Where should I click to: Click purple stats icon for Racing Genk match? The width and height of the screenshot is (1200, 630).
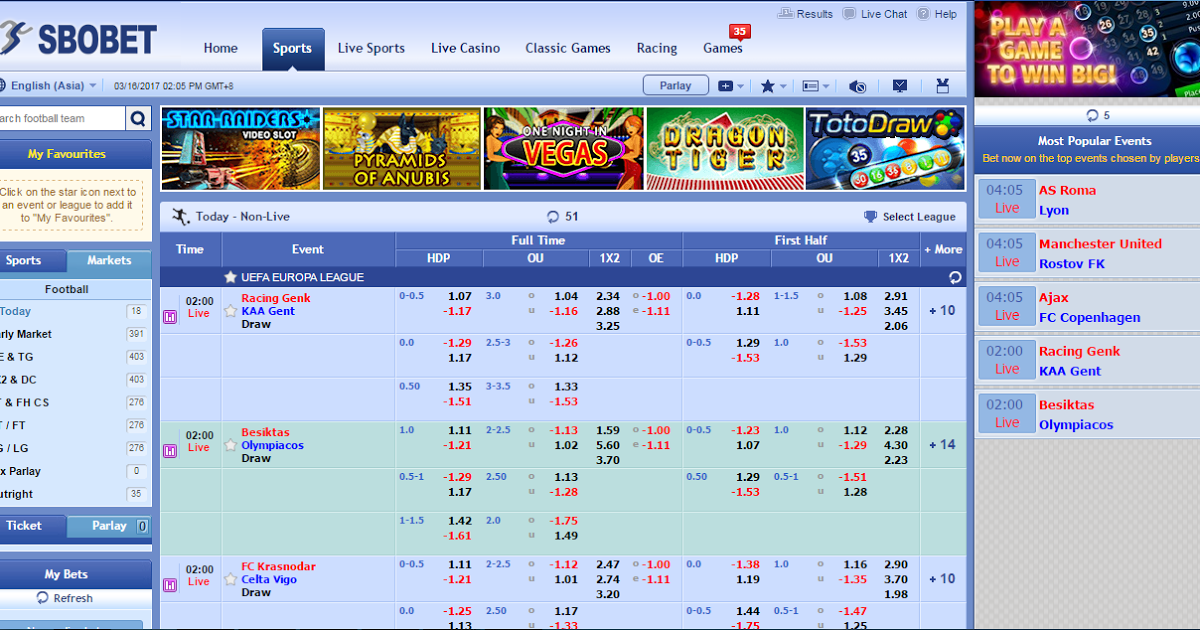point(170,317)
